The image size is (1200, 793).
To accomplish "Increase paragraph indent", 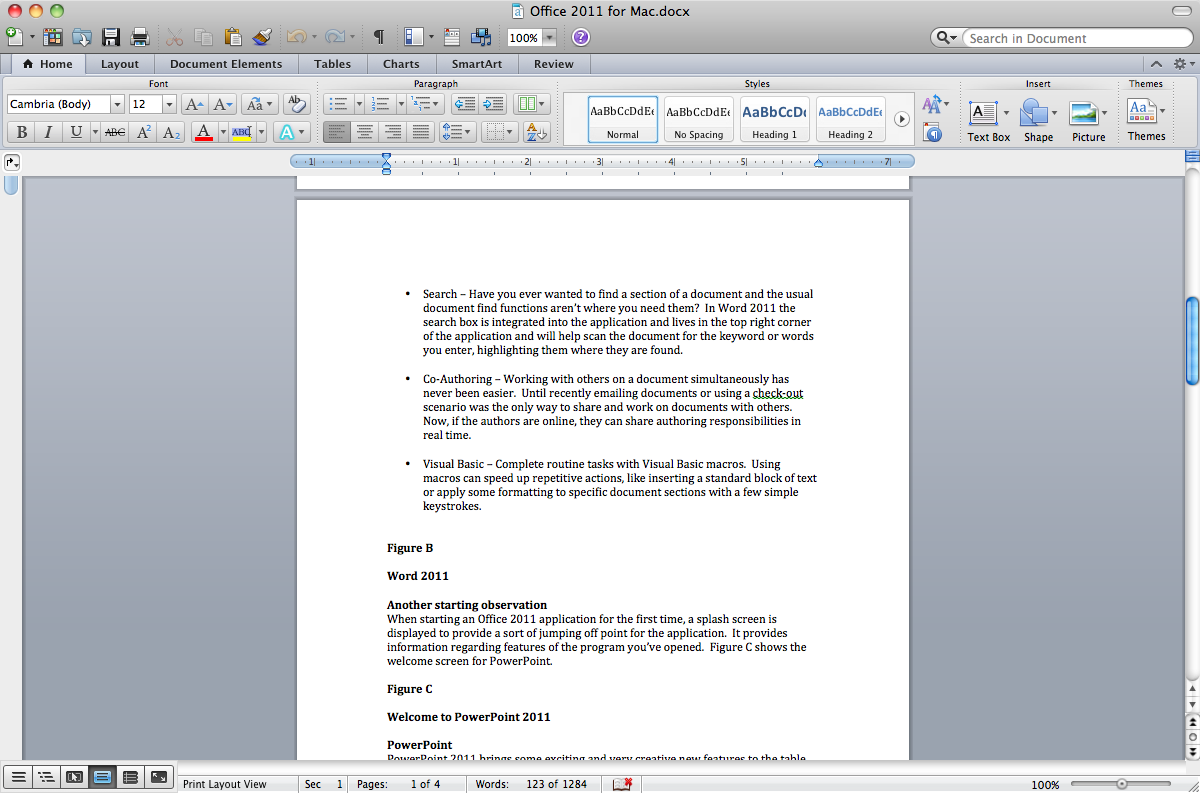I will click(x=493, y=104).
